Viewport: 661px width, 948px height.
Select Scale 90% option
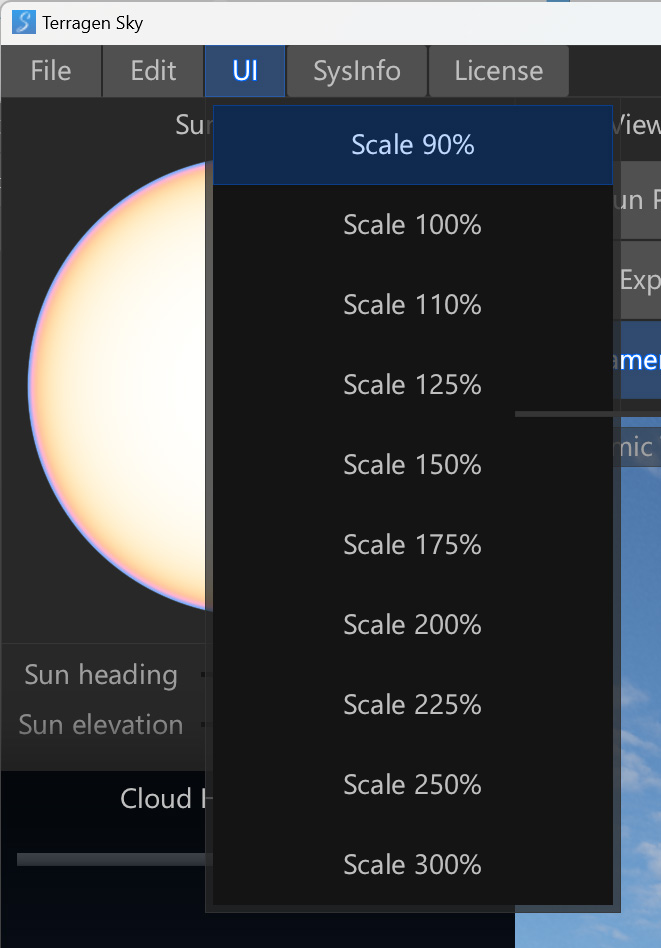point(412,145)
